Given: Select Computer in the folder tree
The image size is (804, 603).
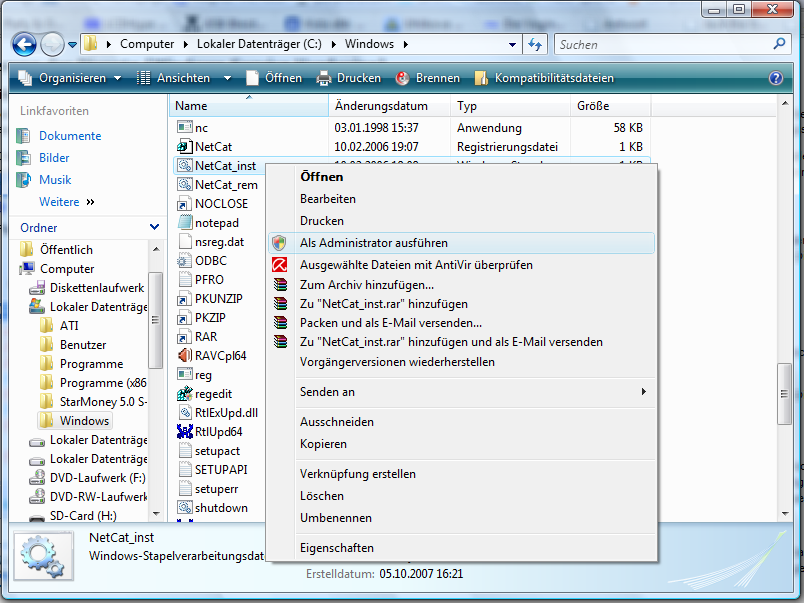Looking at the screenshot, I should point(67,269).
